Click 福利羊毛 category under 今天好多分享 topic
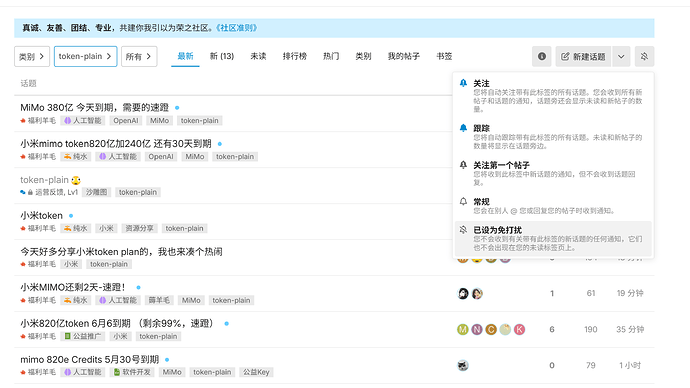This screenshot has width=690, height=388. [38, 264]
